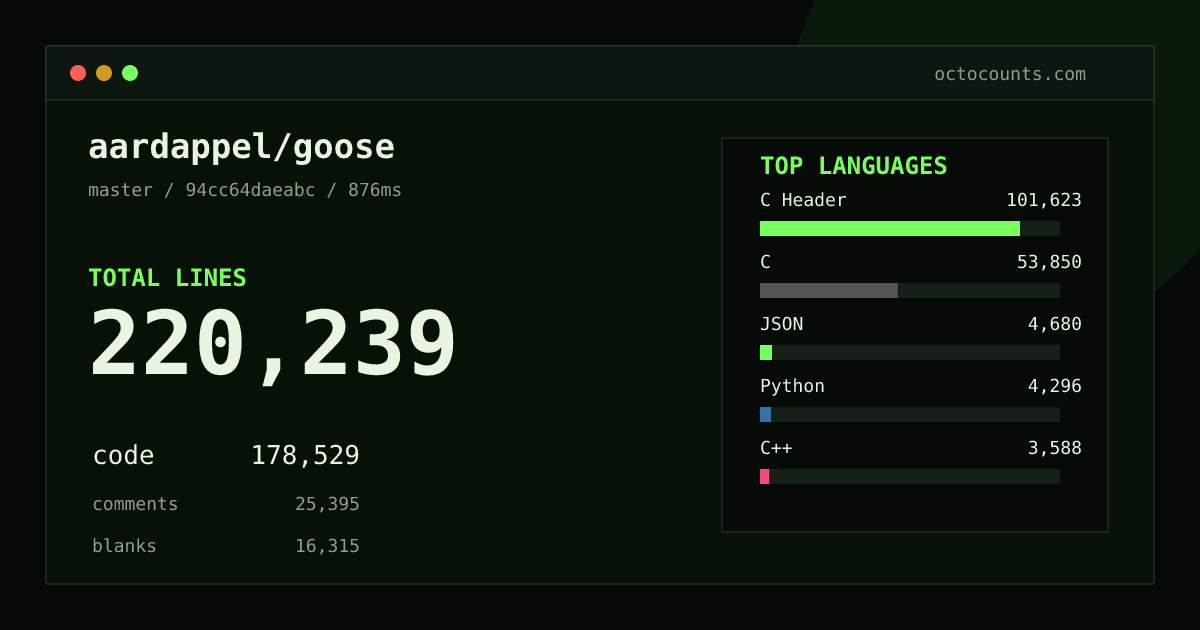Click the green maximize dot

coord(130,73)
